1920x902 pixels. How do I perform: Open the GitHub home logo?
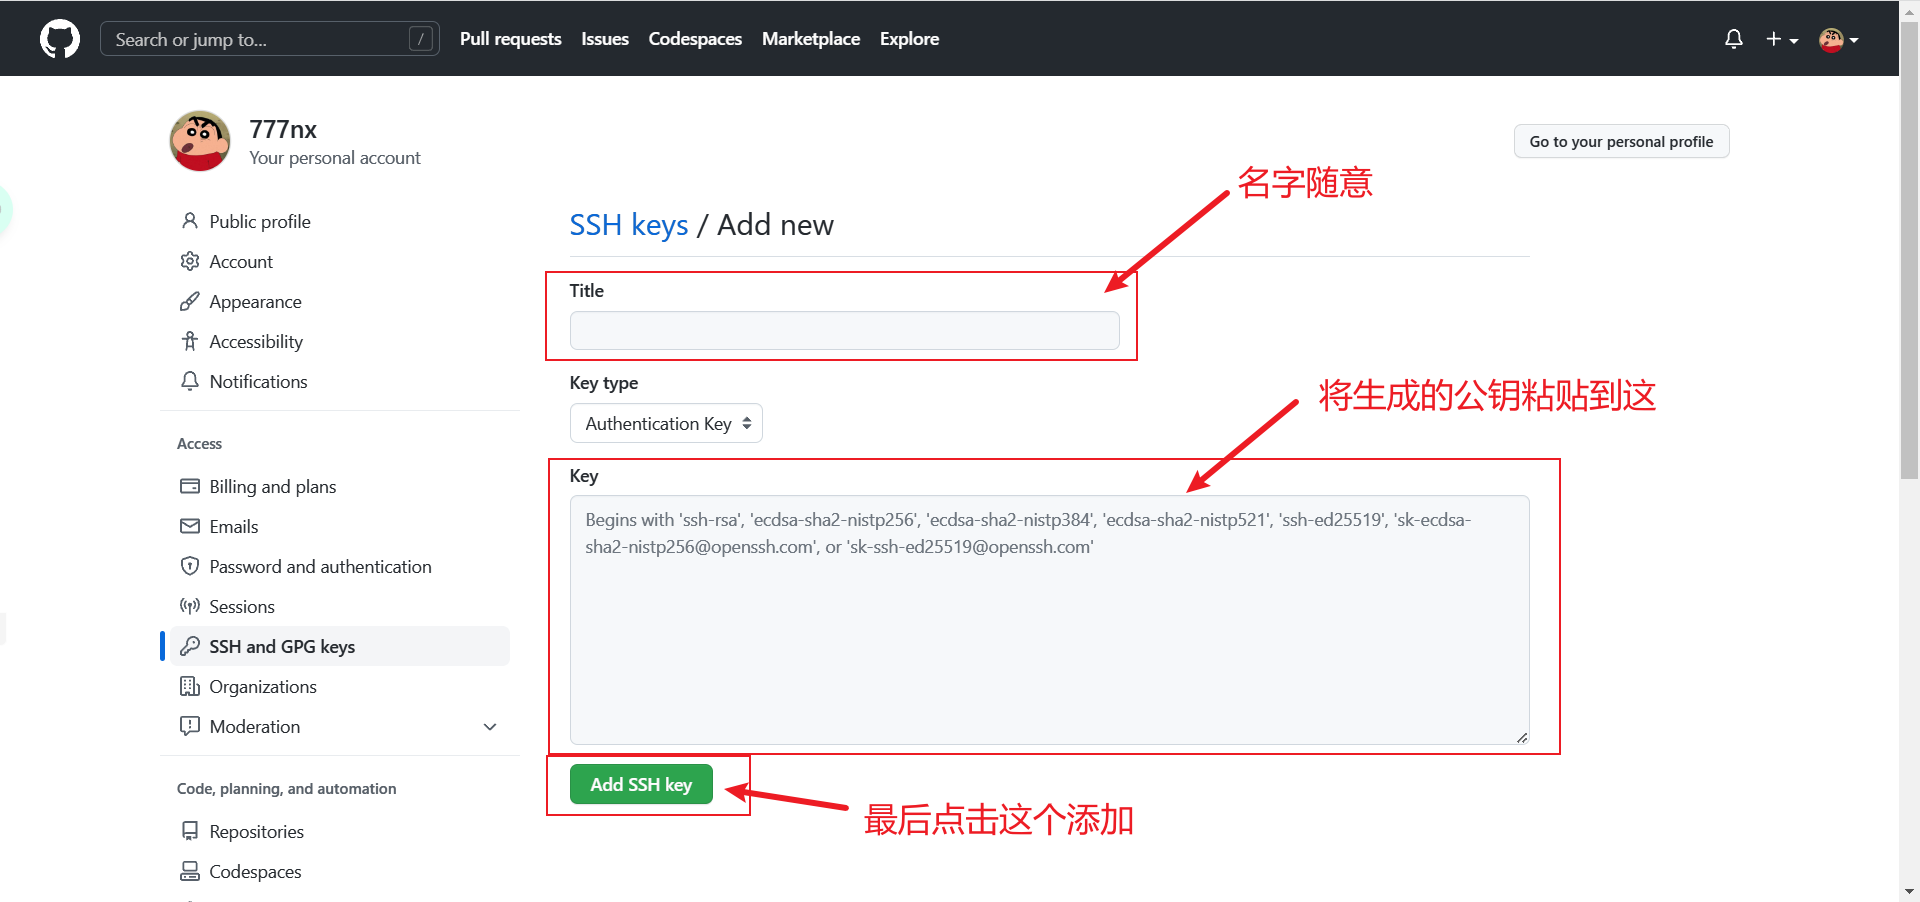(x=60, y=39)
